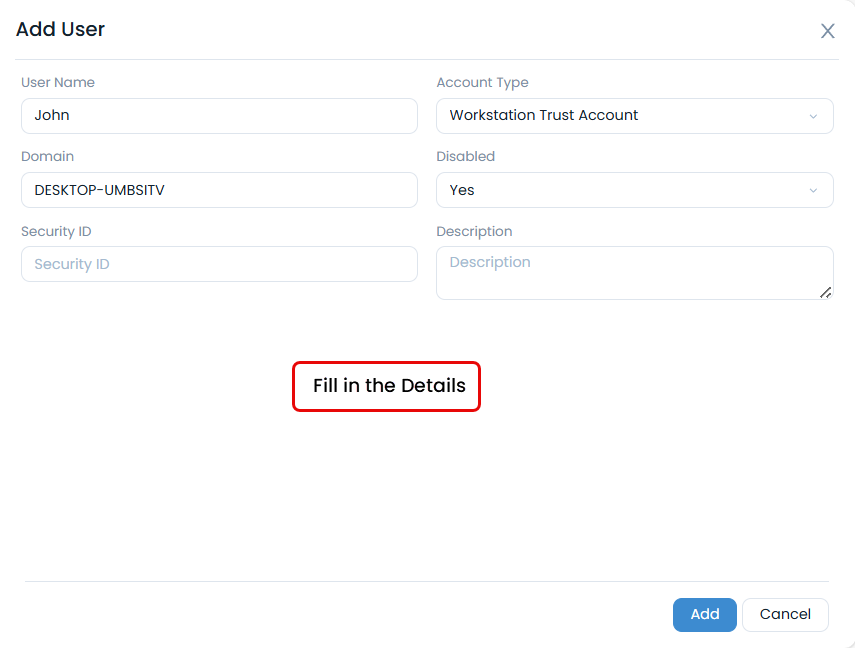Click the Description box resize handle

[x=826, y=292]
